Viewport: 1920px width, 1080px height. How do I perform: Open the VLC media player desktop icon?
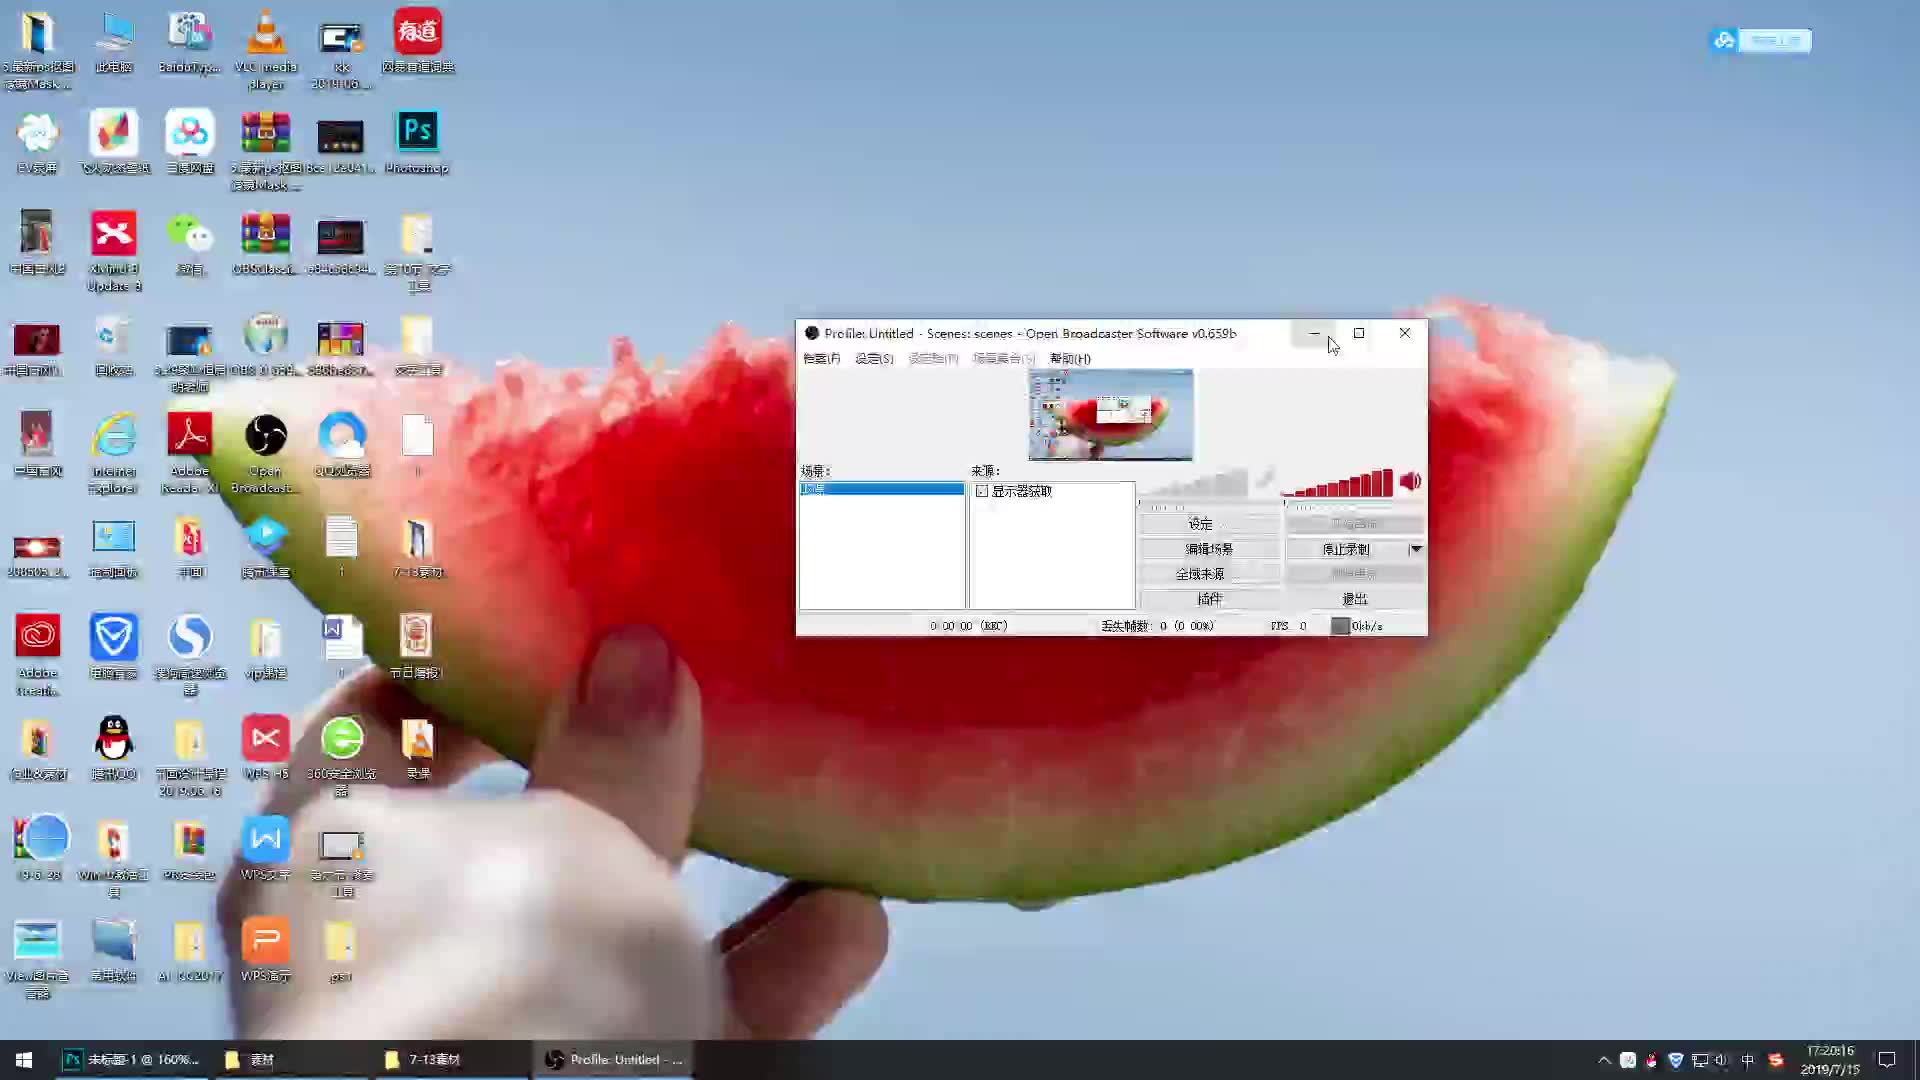click(x=265, y=50)
